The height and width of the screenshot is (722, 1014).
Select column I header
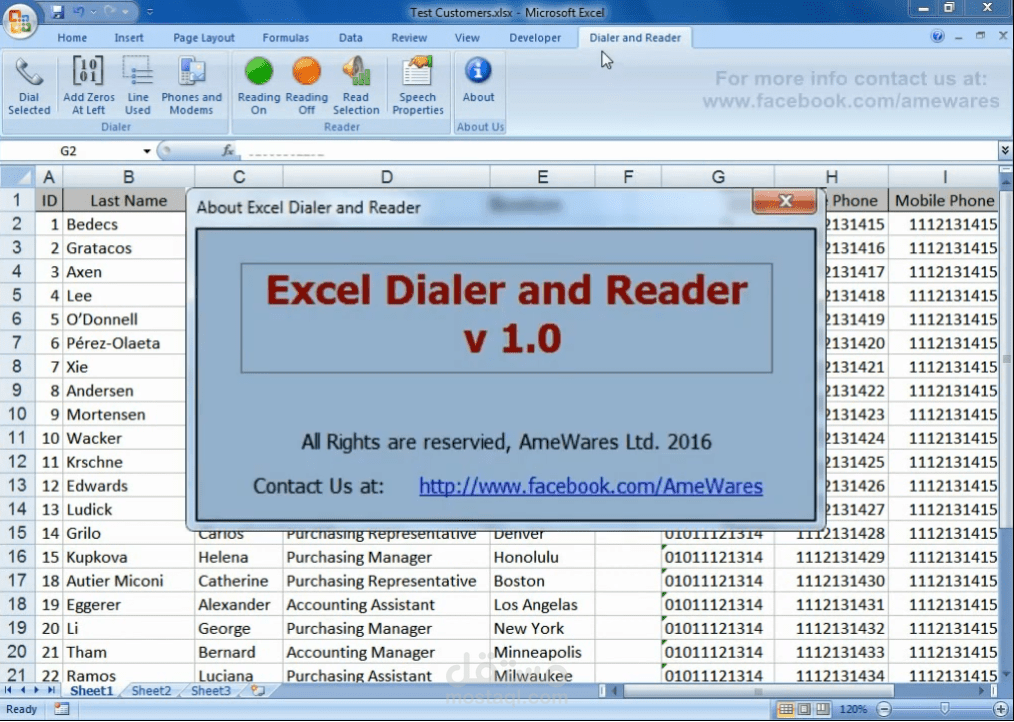(944, 177)
